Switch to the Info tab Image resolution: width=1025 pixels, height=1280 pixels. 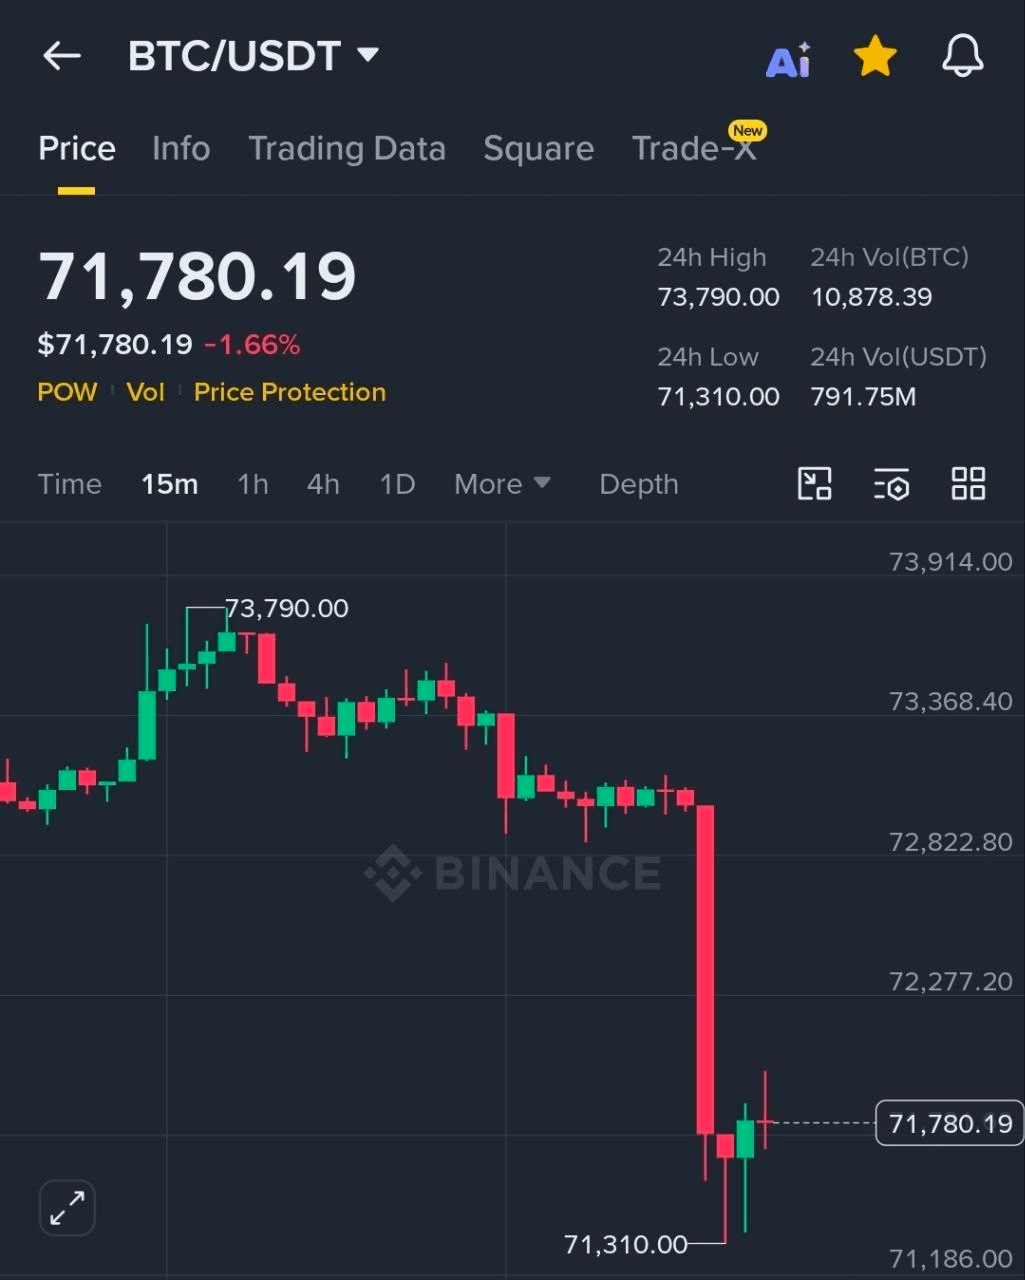181,149
